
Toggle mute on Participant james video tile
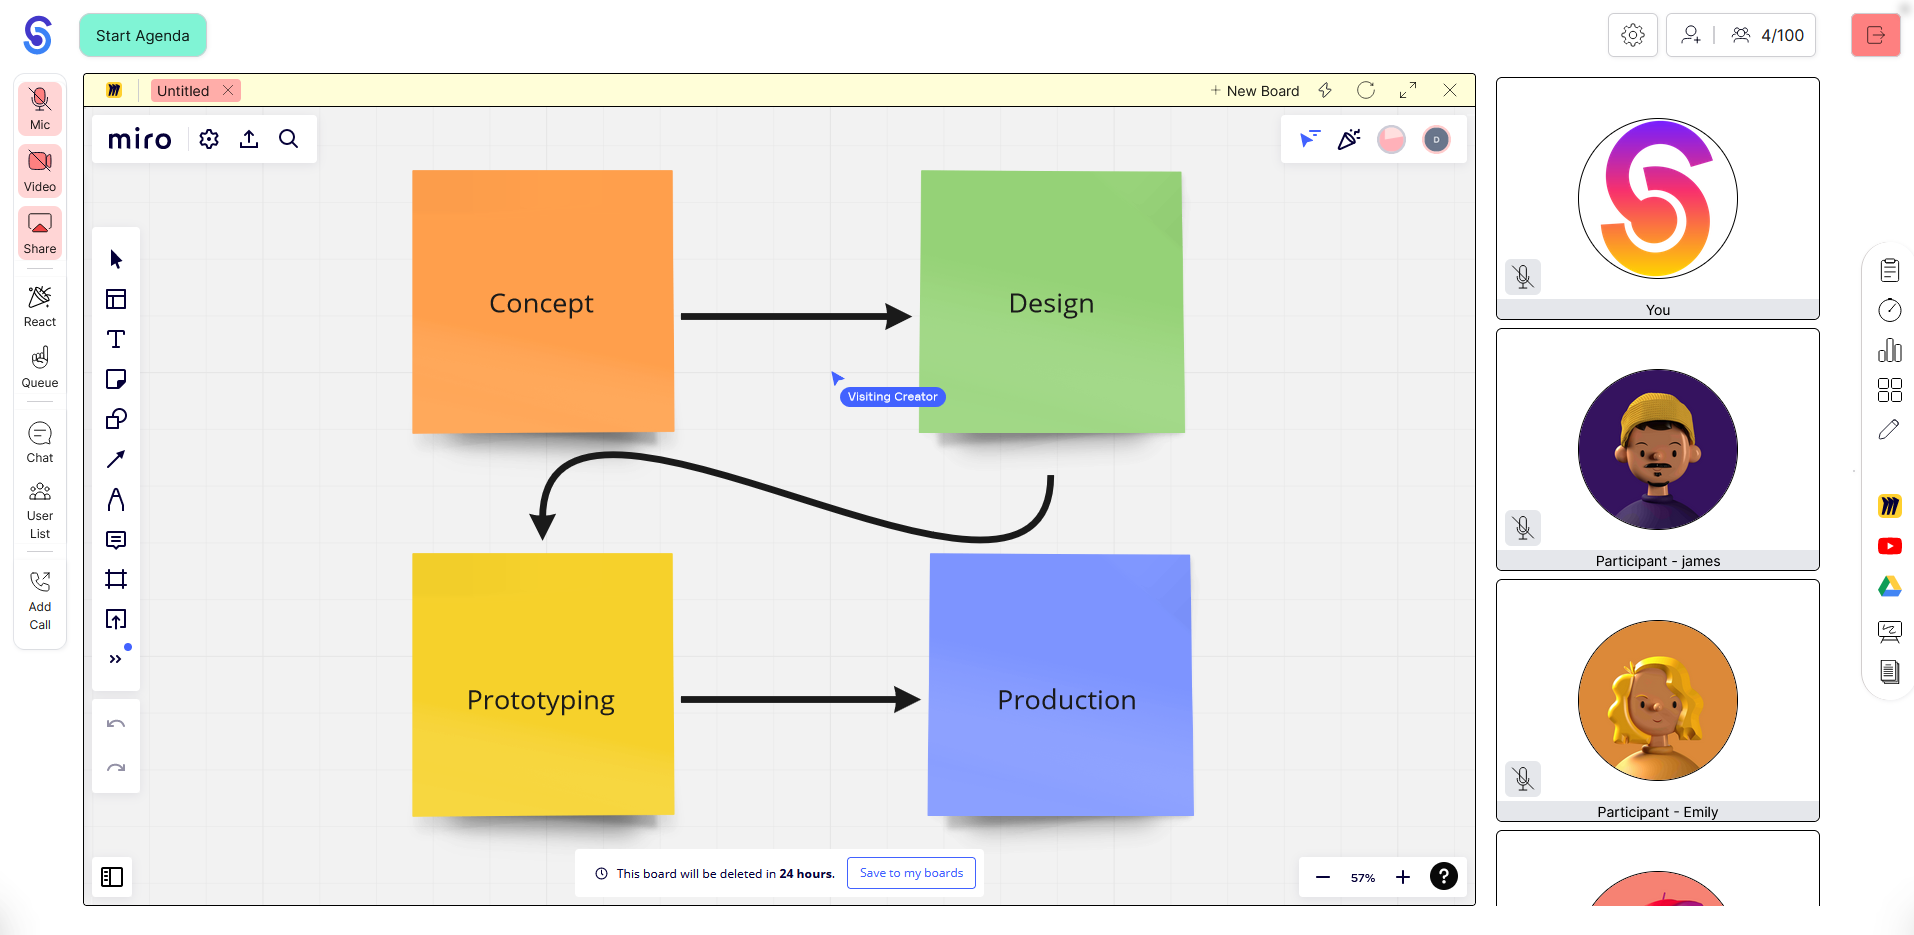1523,527
